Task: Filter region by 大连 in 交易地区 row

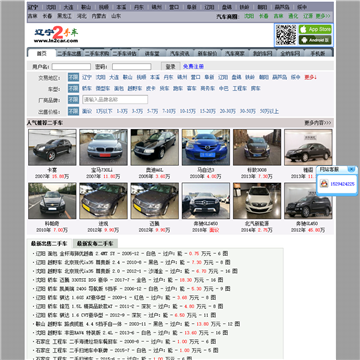Action: [x=114, y=77]
